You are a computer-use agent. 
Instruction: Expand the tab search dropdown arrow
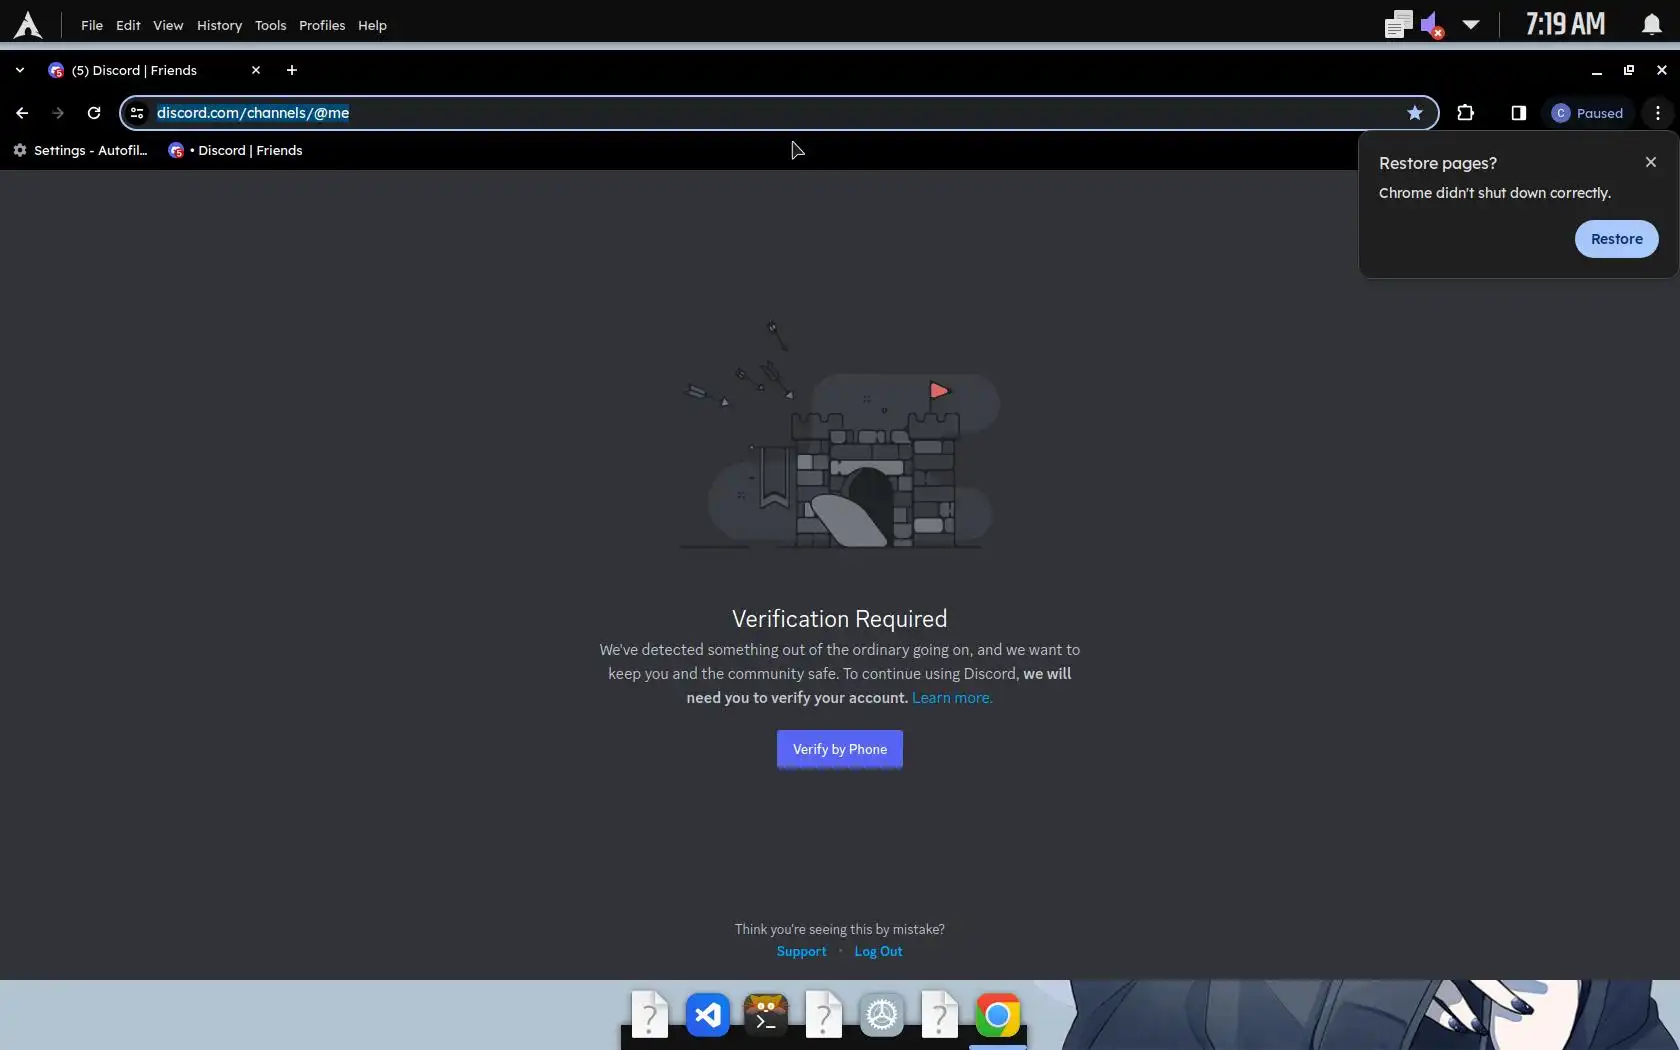point(20,70)
